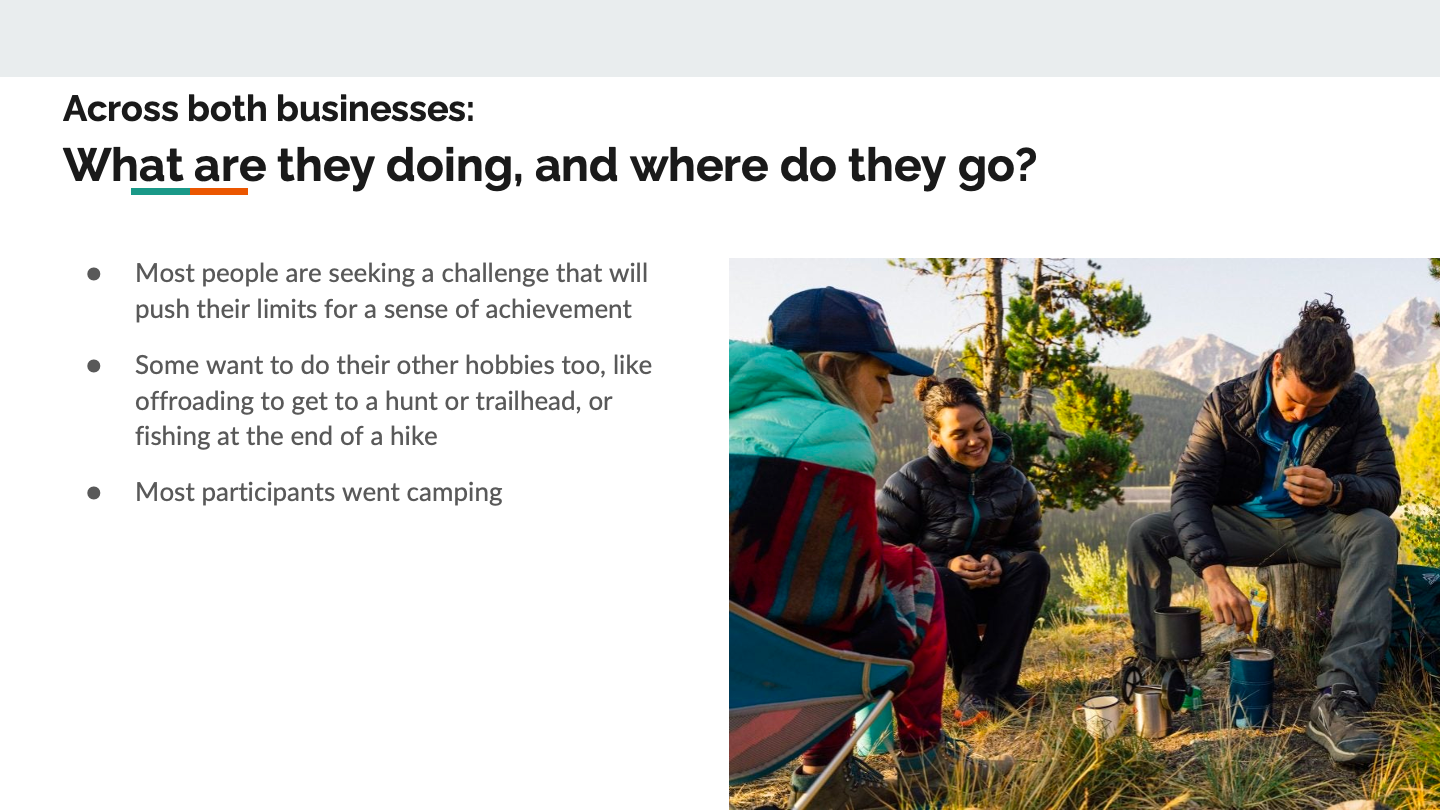Select the teal underline accent segment
1440x810 pixels.
click(x=160, y=191)
